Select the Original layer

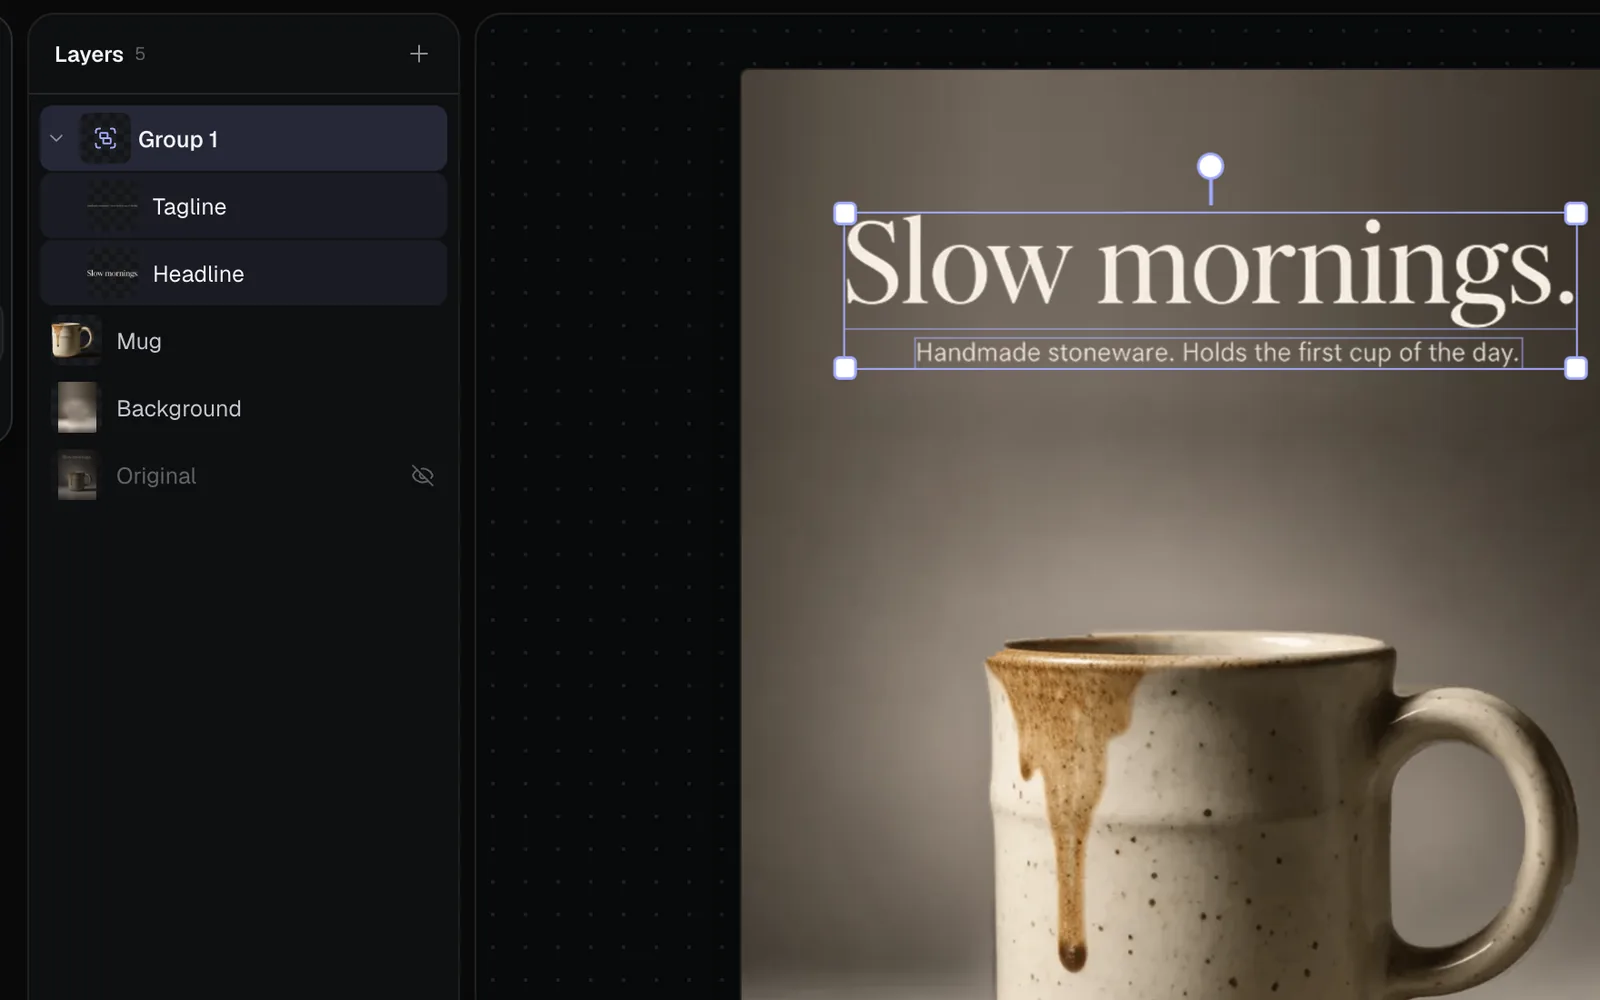(x=243, y=475)
